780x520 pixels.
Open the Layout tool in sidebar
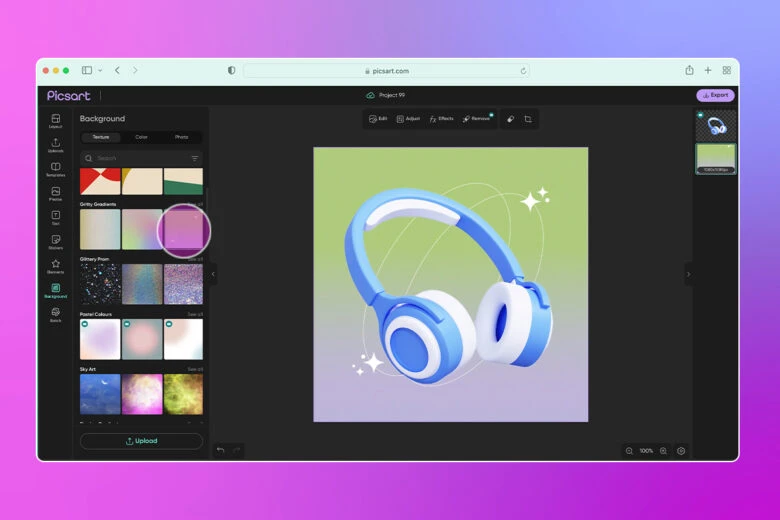tap(56, 121)
